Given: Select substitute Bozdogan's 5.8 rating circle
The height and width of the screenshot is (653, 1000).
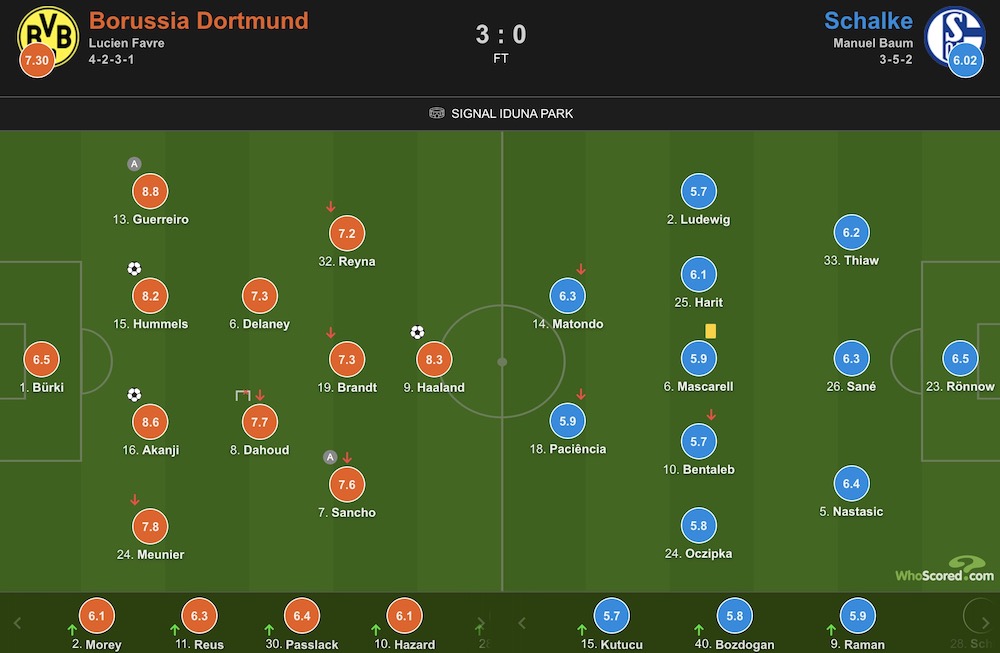Looking at the screenshot, I should click(735, 616).
